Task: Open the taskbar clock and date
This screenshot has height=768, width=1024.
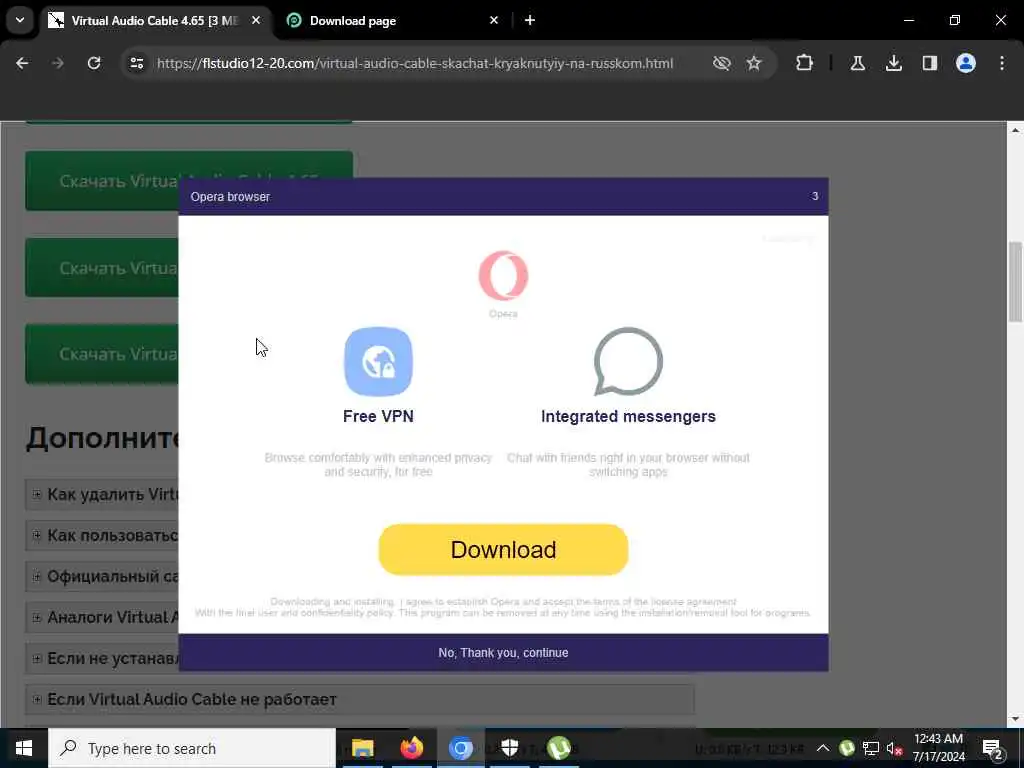Action: tap(938, 748)
